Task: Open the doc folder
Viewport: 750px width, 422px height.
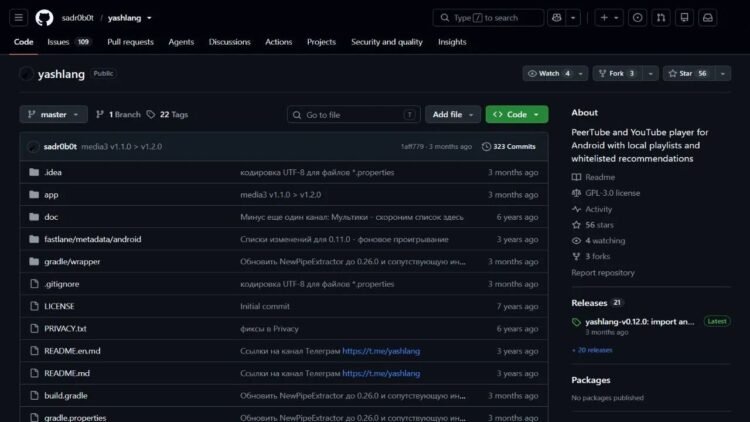Action: click(51, 217)
